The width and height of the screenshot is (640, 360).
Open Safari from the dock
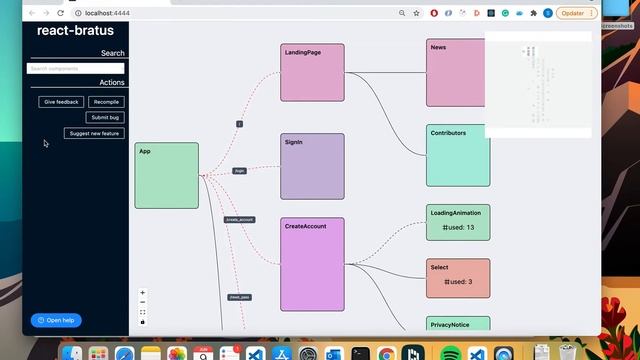(124, 353)
